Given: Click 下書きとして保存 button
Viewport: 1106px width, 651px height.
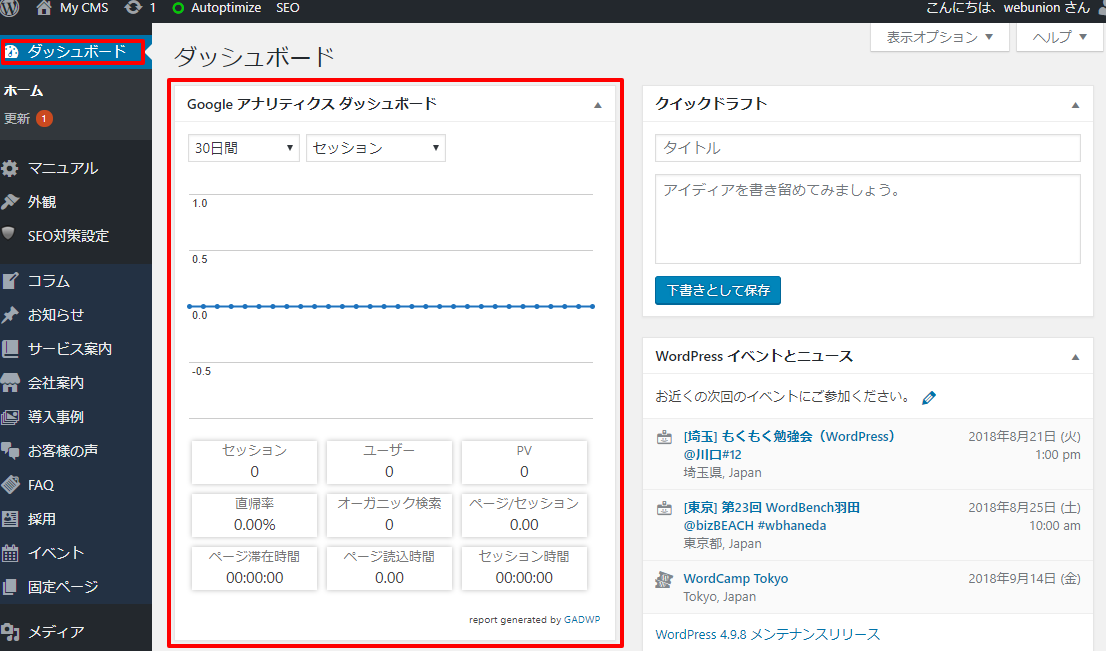Looking at the screenshot, I should pos(717,291).
